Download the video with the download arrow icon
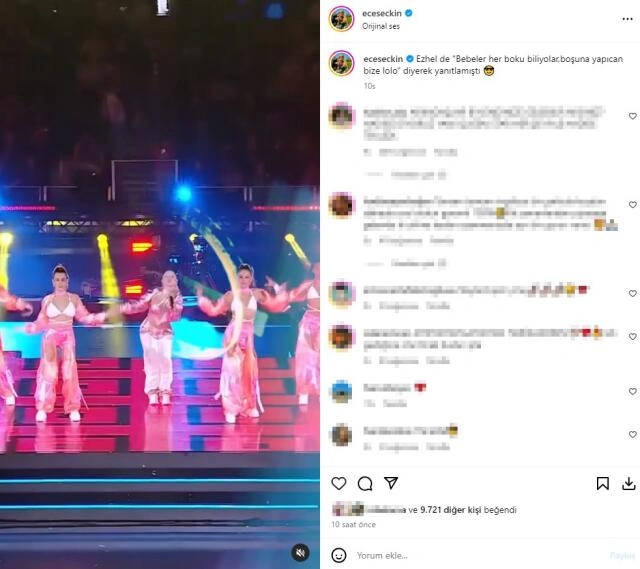Screen dimensions: 640x569 (629, 484)
